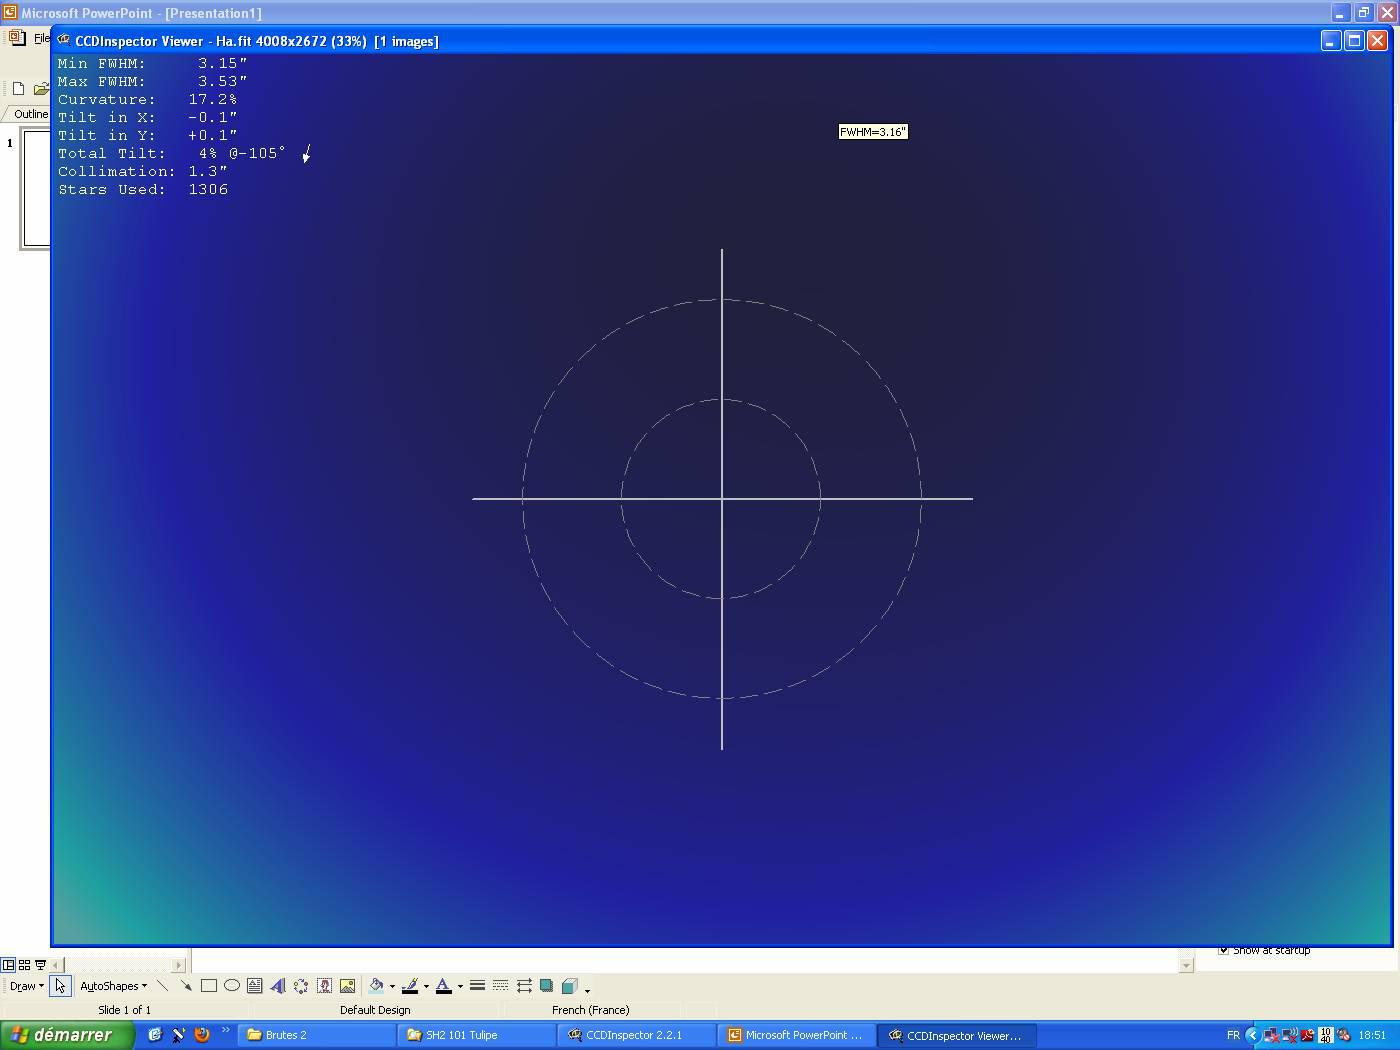Select slide 1 thumbnail in PowerPoint
1400x1050 pixels.
click(36, 188)
